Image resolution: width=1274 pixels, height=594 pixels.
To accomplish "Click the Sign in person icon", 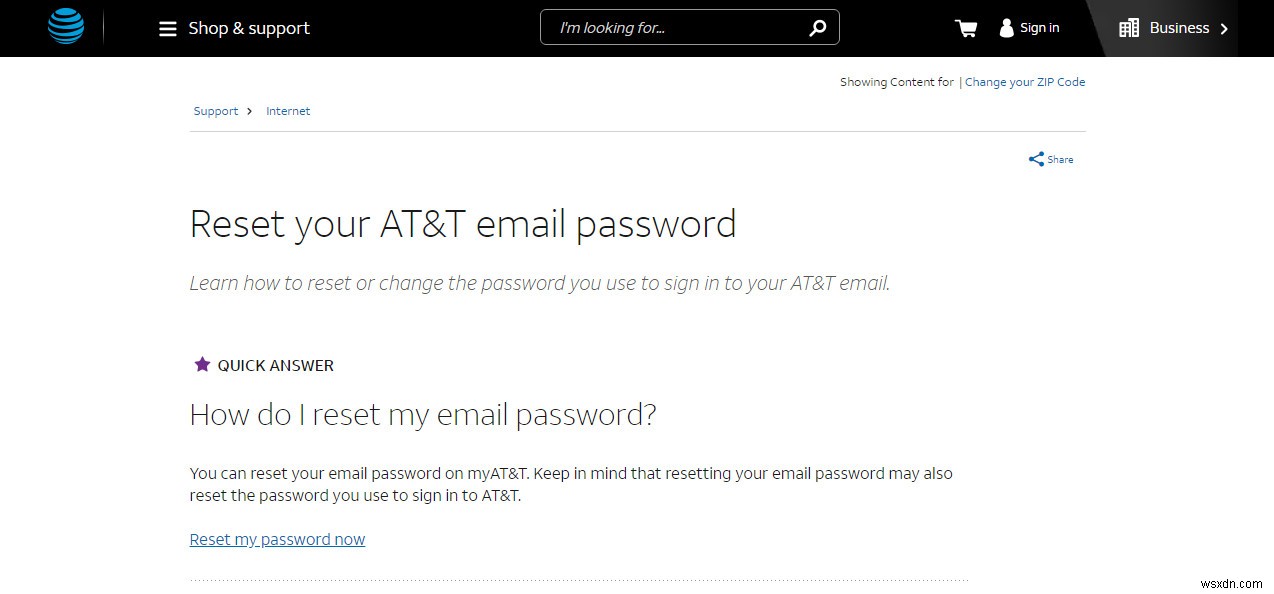I will pos(1004,28).
